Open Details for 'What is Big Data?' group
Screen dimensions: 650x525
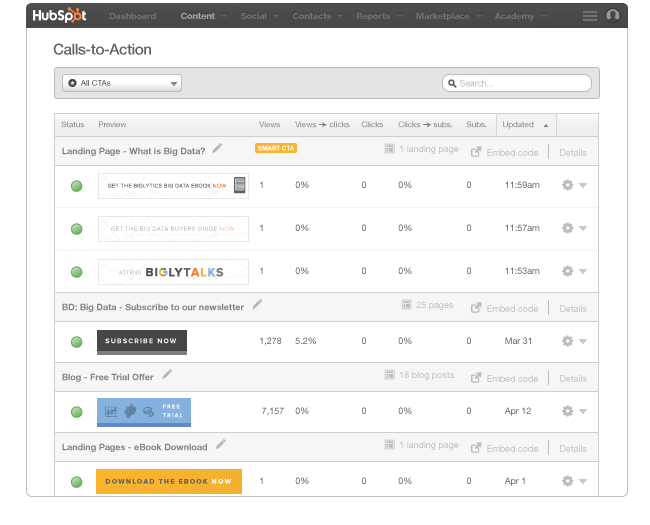(x=573, y=153)
